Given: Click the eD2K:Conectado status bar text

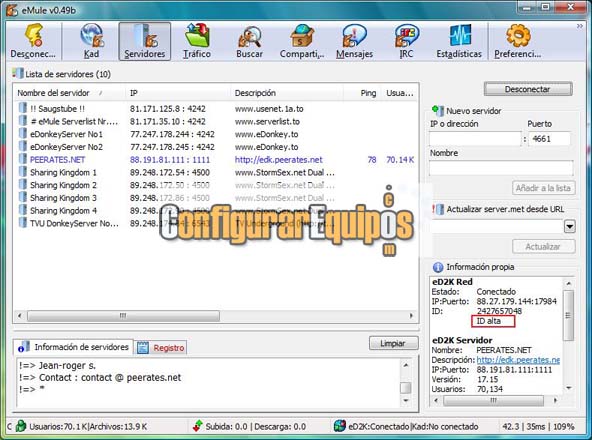Looking at the screenshot, I should pos(379,426).
